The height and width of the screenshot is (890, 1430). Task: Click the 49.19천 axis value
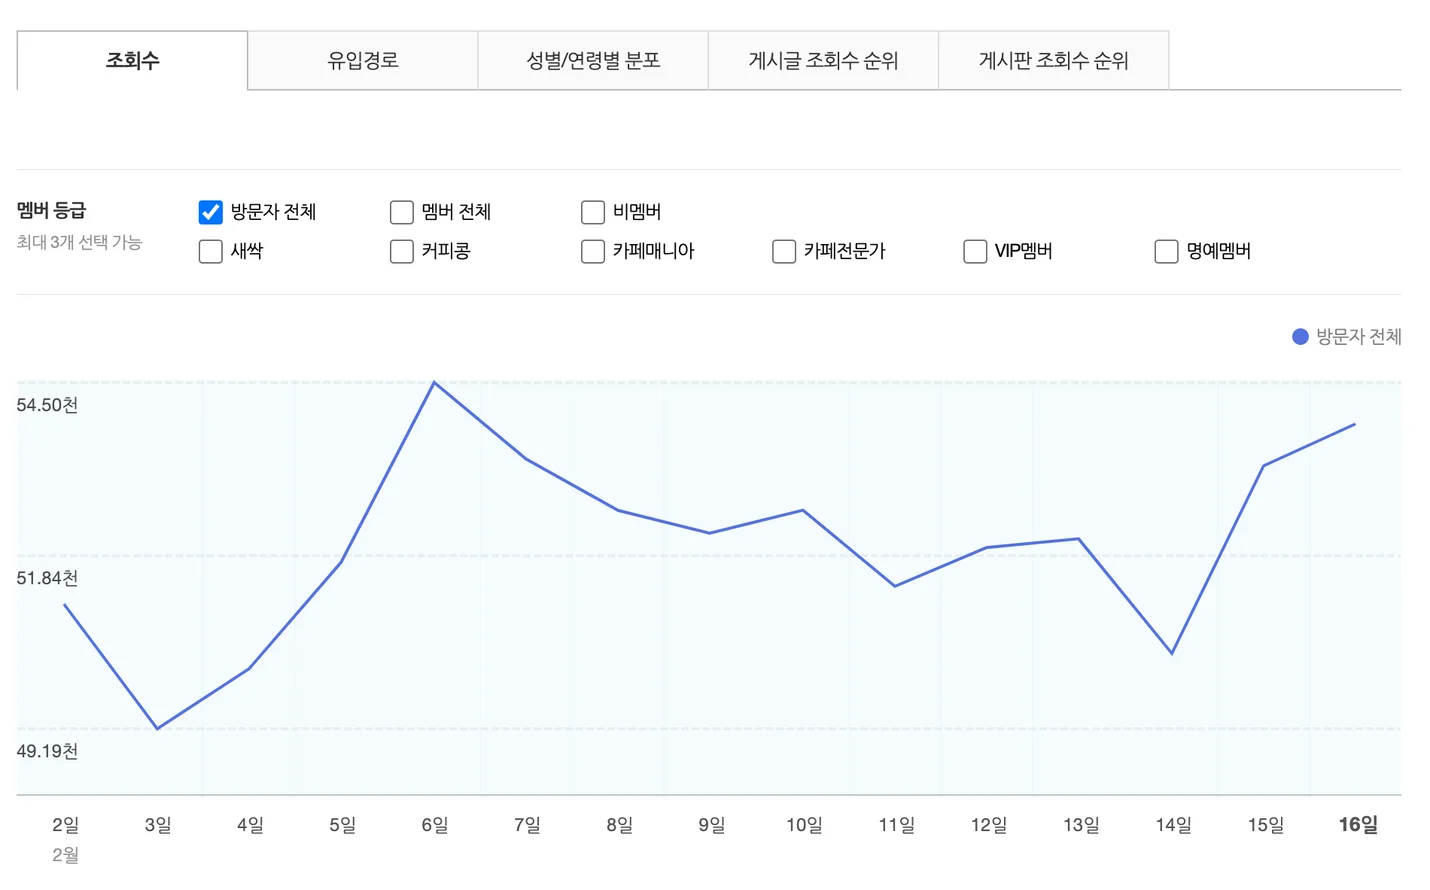[47, 751]
